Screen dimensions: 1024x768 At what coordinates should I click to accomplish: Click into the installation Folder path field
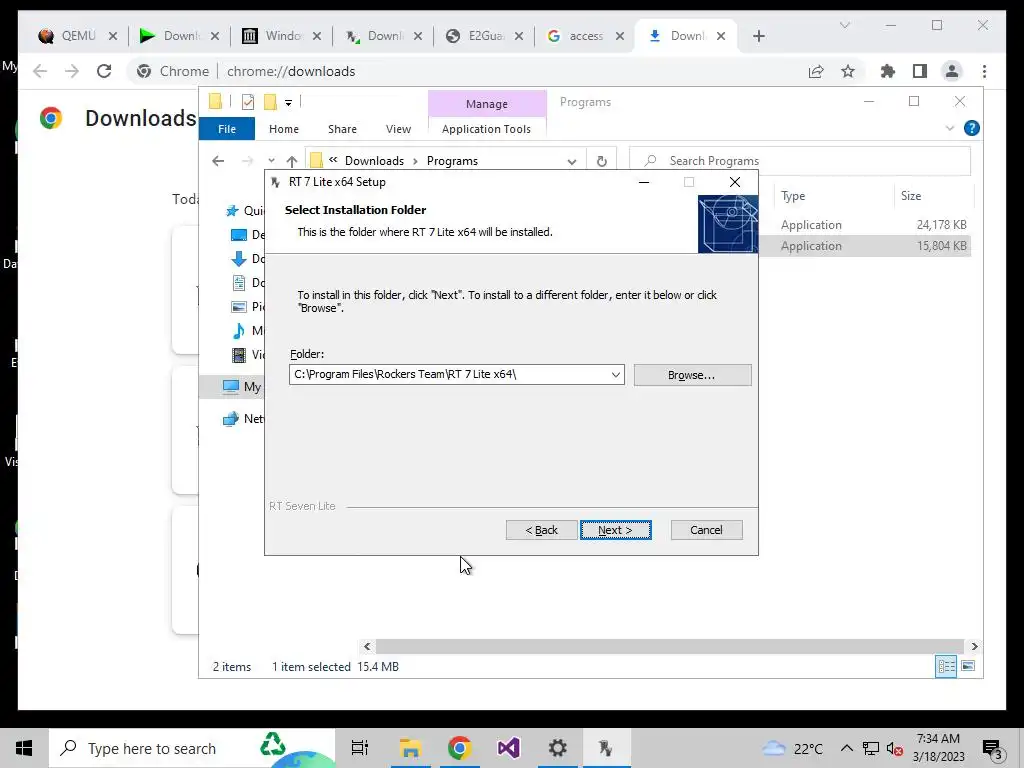click(449, 374)
